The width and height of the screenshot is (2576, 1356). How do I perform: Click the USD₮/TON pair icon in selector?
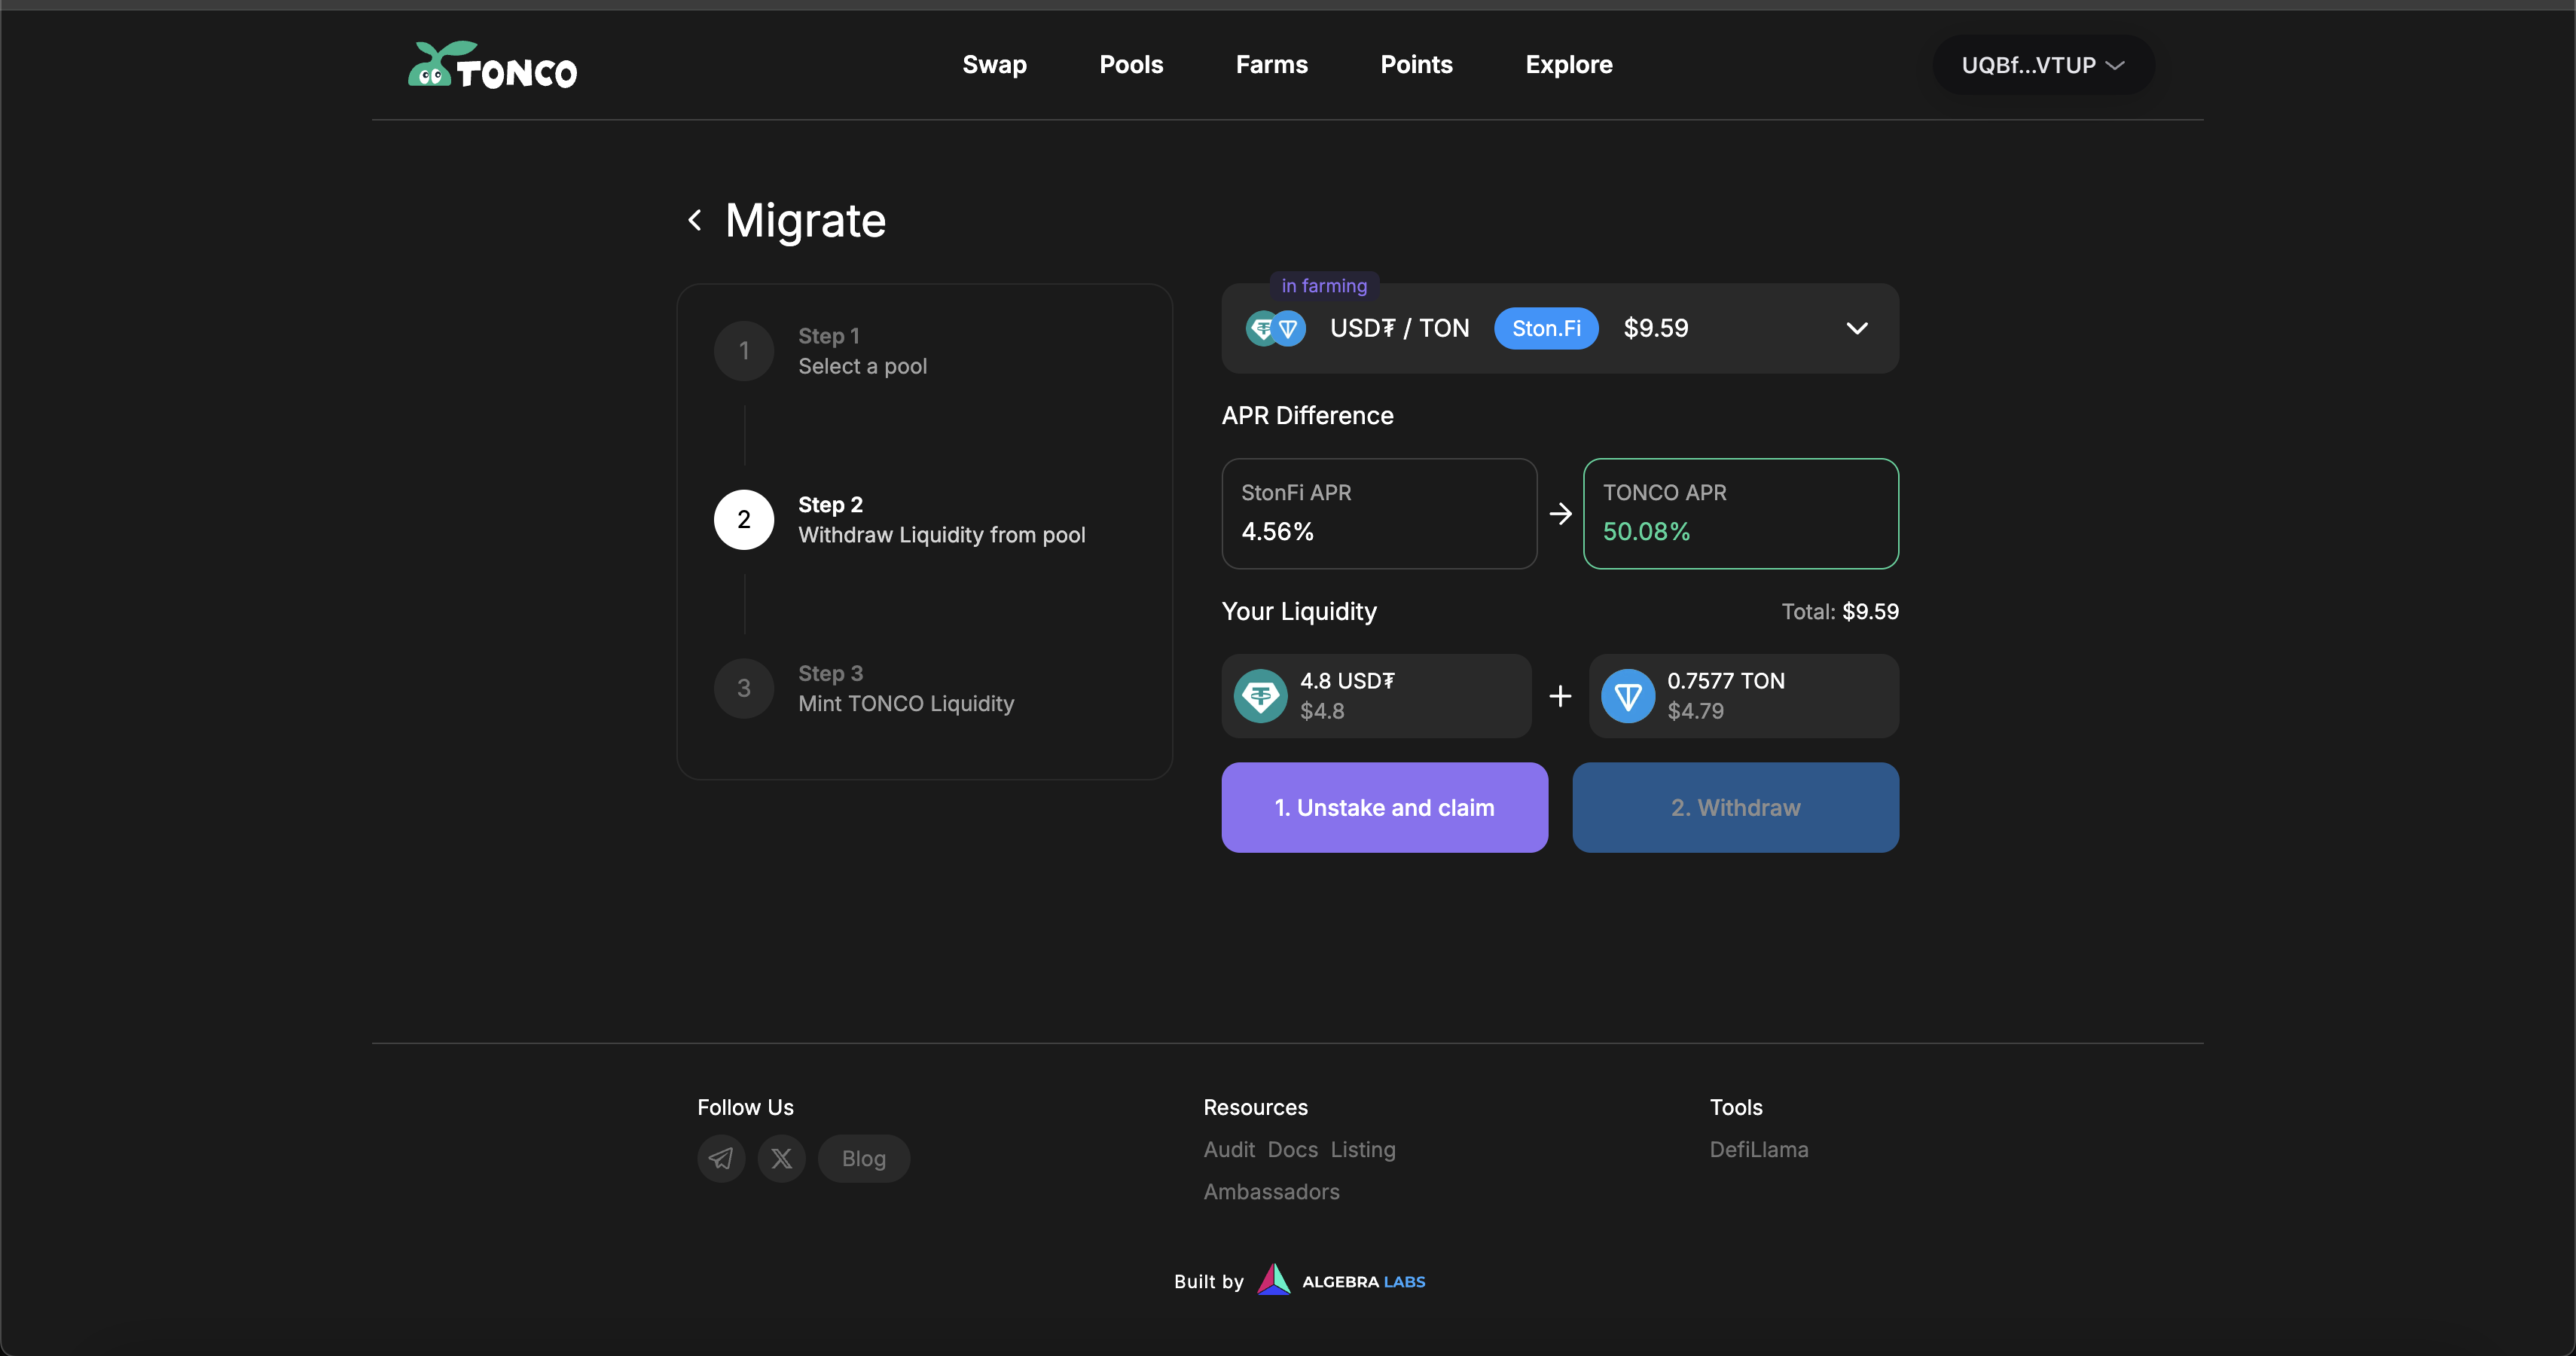click(1275, 328)
